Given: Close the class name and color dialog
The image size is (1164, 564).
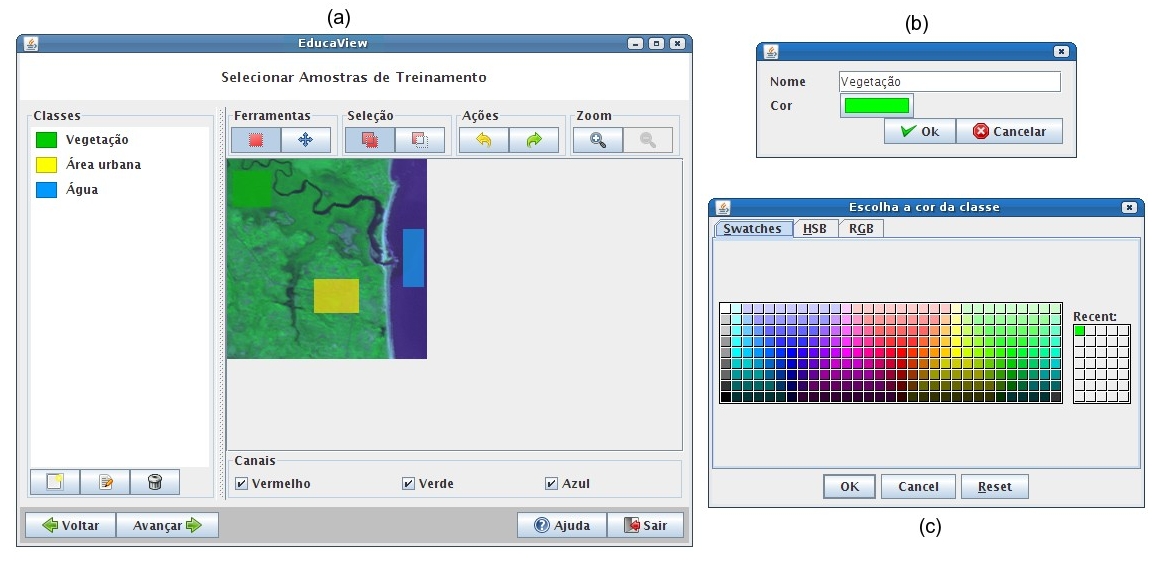Looking at the screenshot, I should coord(1062,52).
